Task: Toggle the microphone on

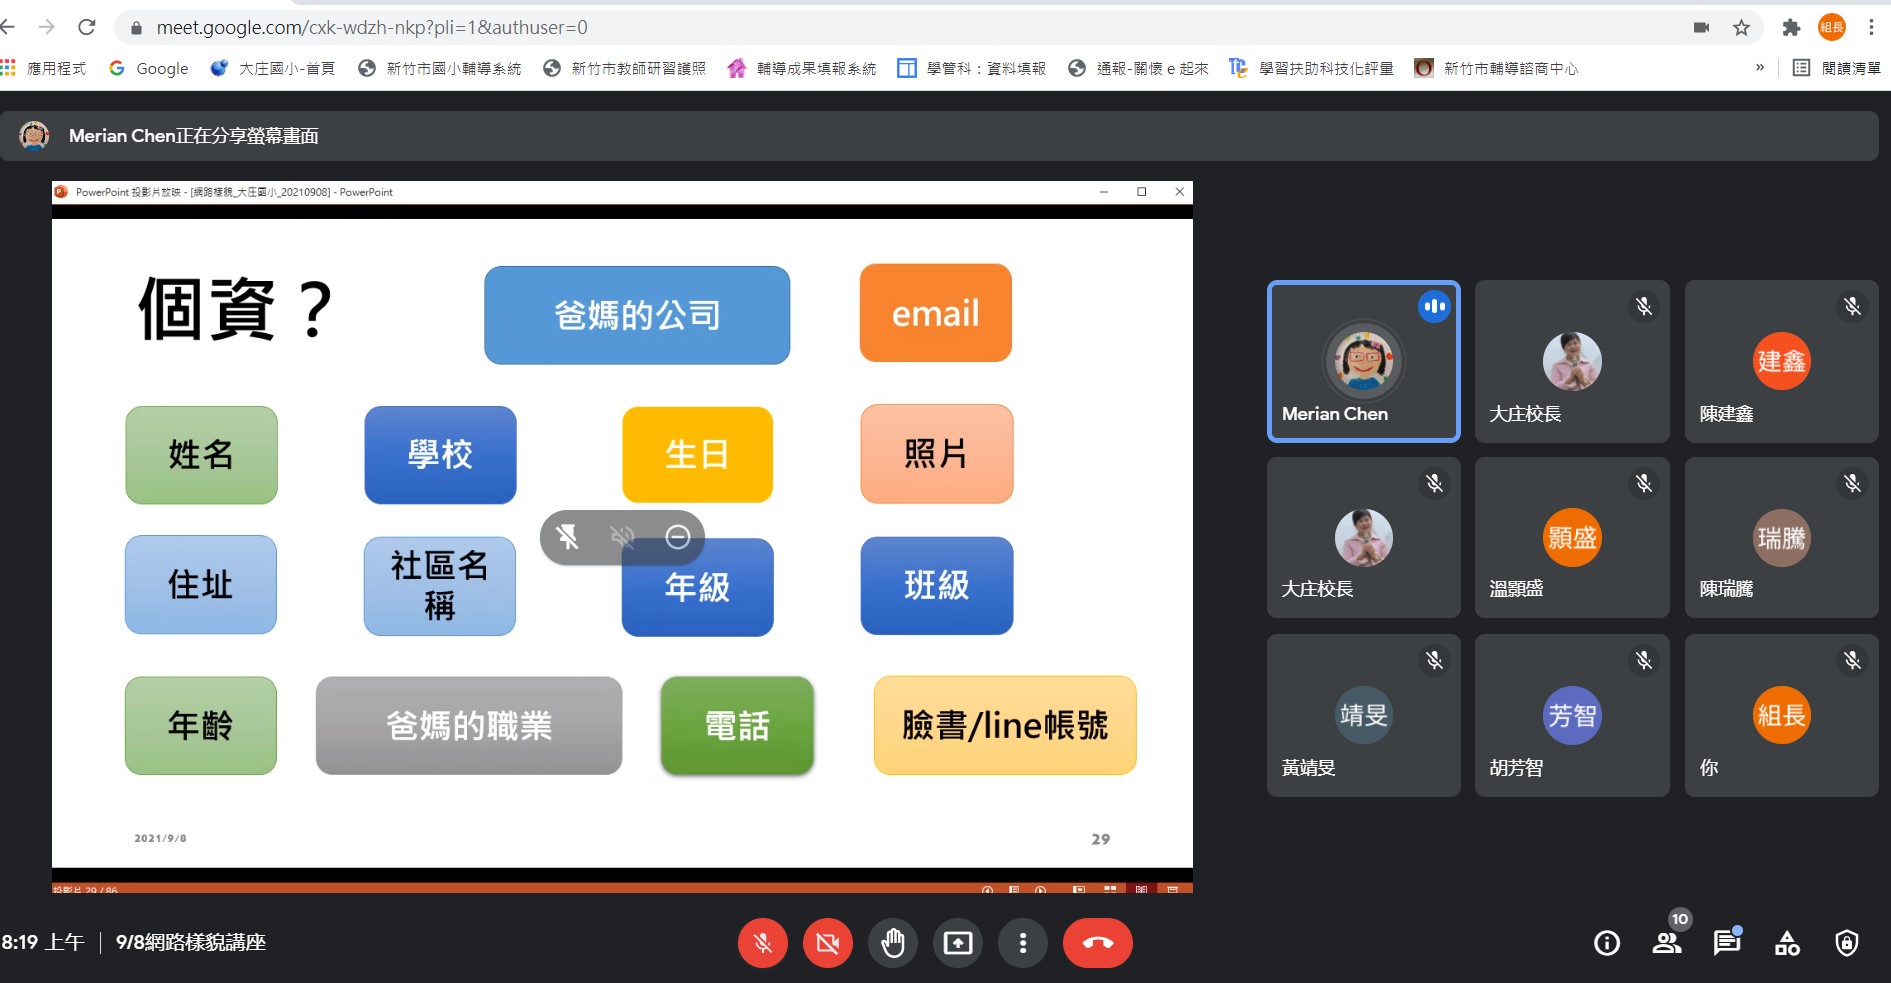Action: tap(762, 943)
